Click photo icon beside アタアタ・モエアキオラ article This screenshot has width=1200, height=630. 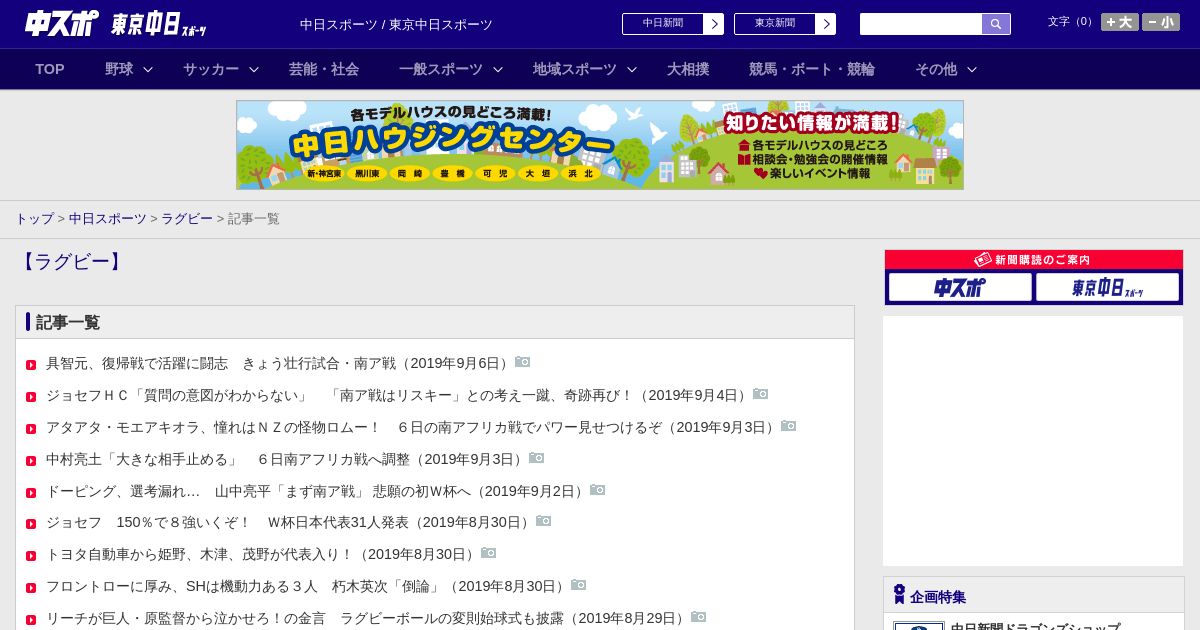tap(789, 426)
